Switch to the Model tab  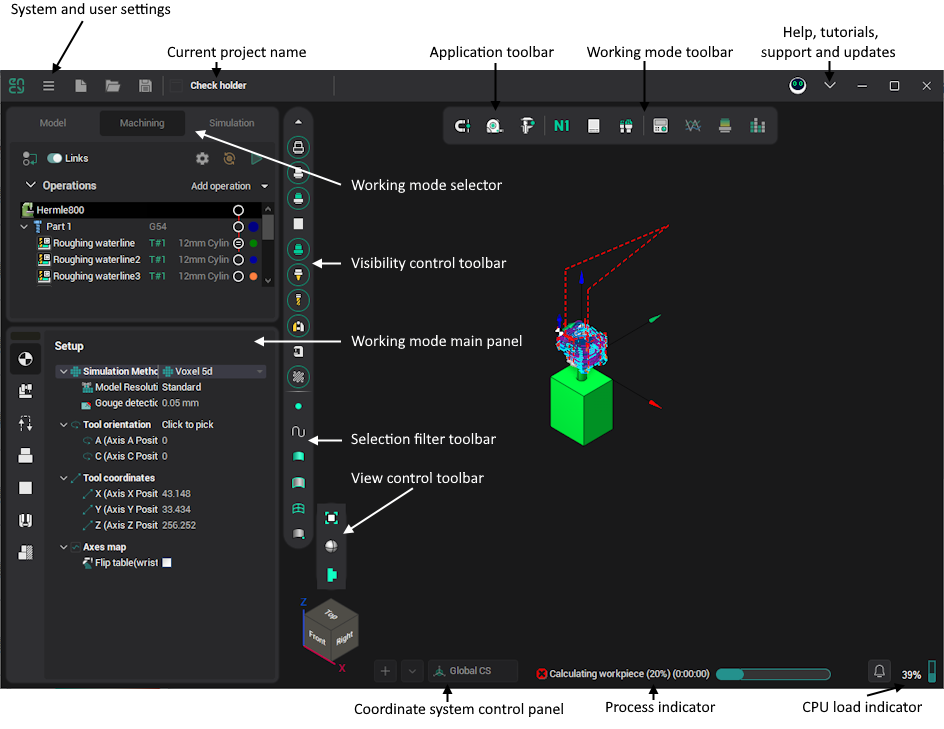coord(53,123)
